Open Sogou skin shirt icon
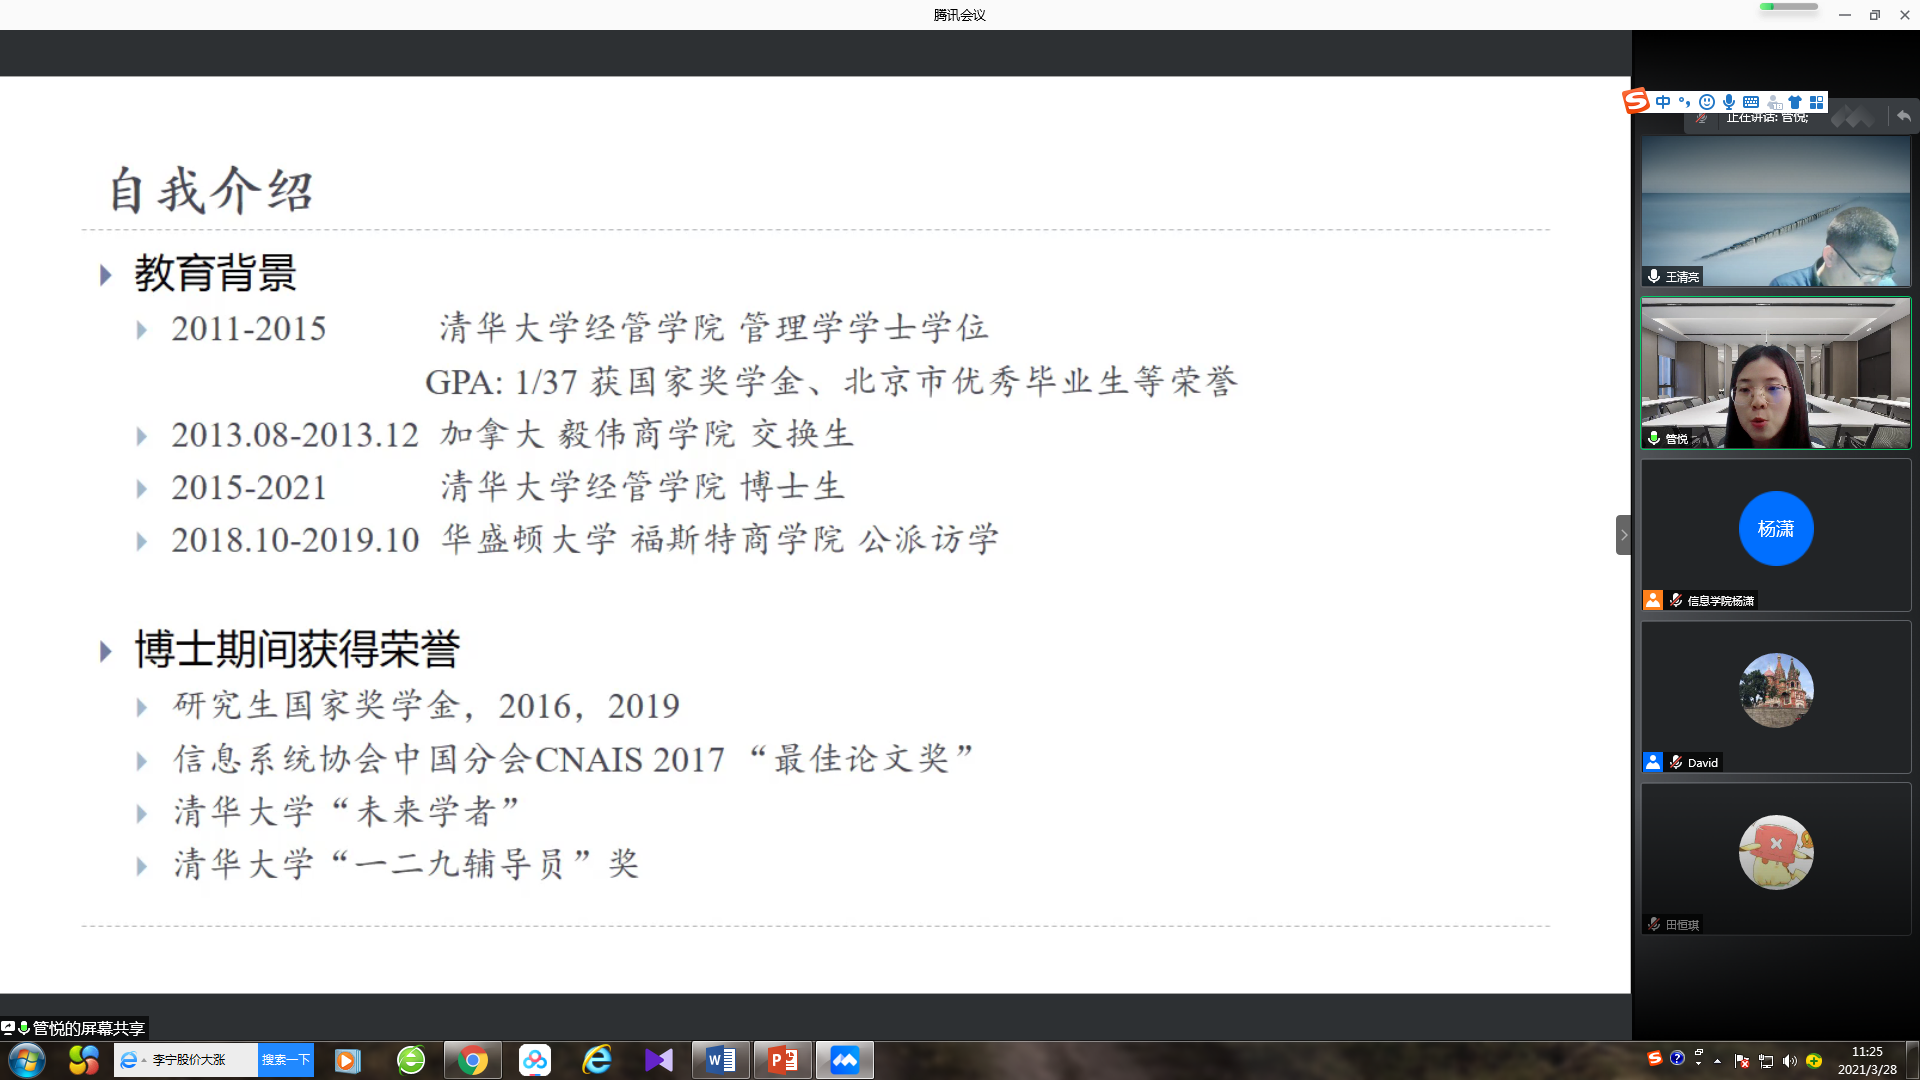This screenshot has height=1080, width=1920. [x=1795, y=102]
